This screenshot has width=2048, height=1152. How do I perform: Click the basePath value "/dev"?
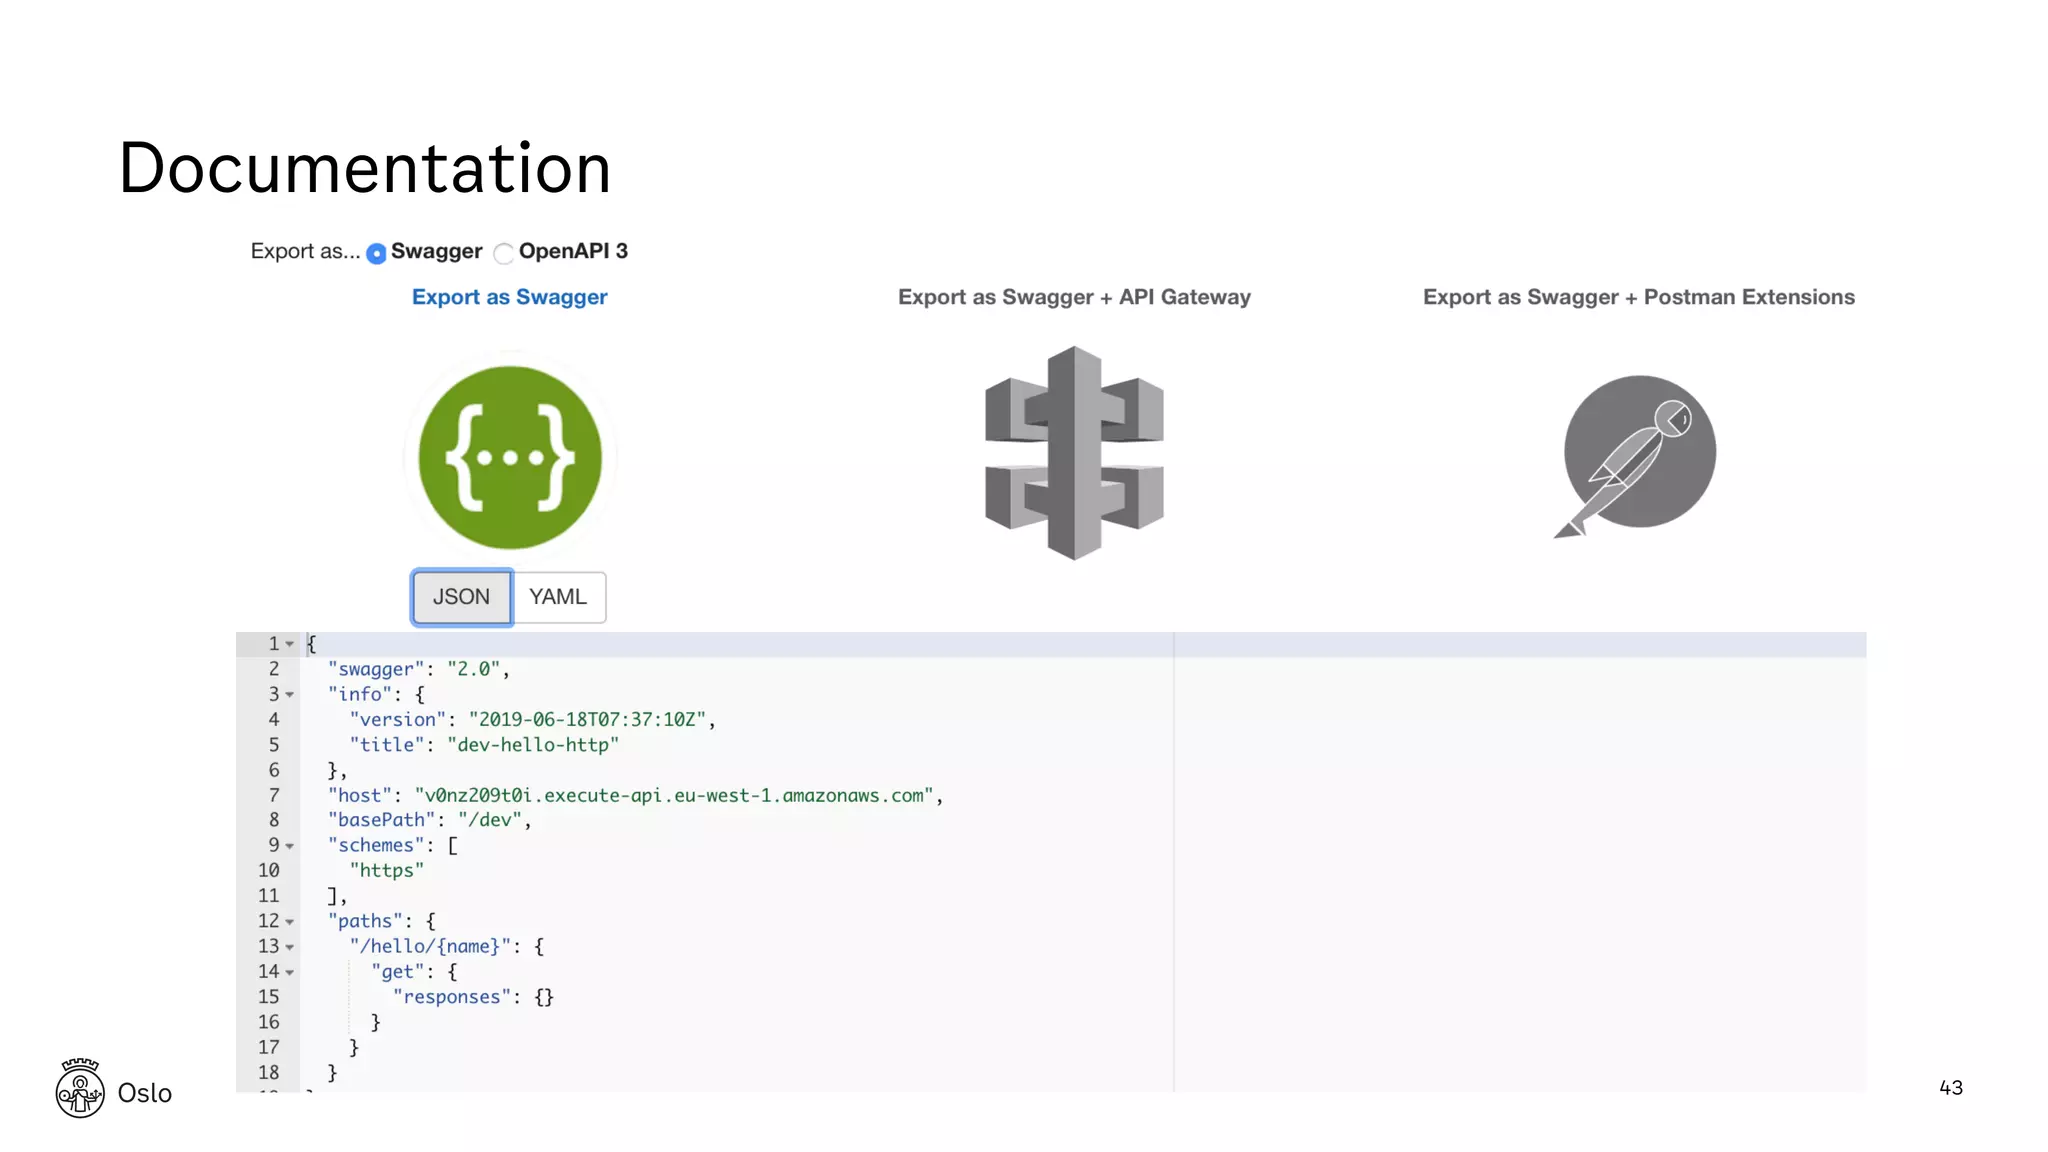tap(490, 820)
